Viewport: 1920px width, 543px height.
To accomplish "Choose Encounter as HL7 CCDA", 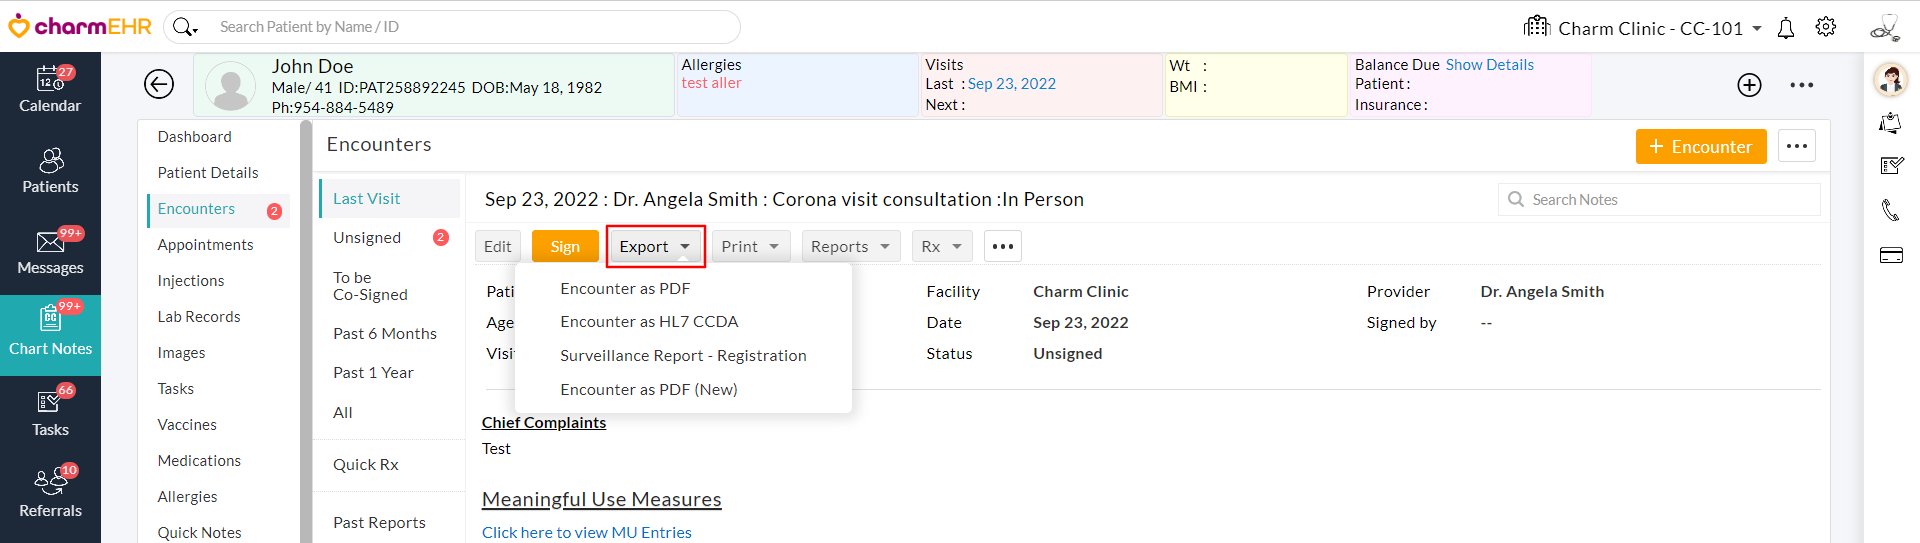I will (x=649, y=322).
